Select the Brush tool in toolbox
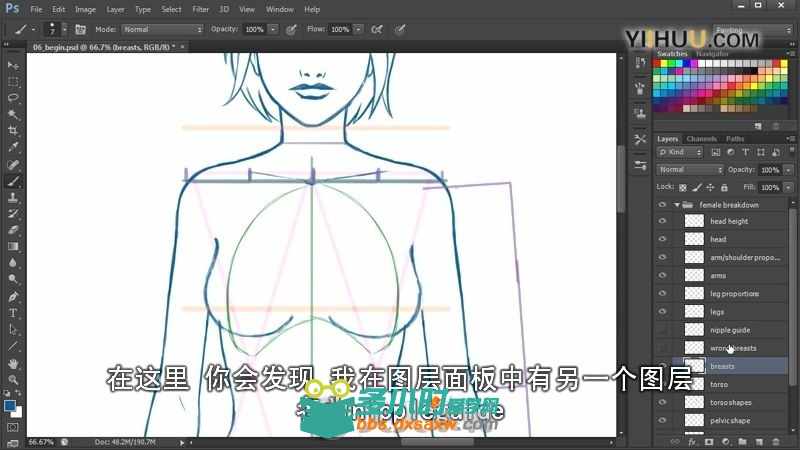The image size is (800, 450). point(13,181)
